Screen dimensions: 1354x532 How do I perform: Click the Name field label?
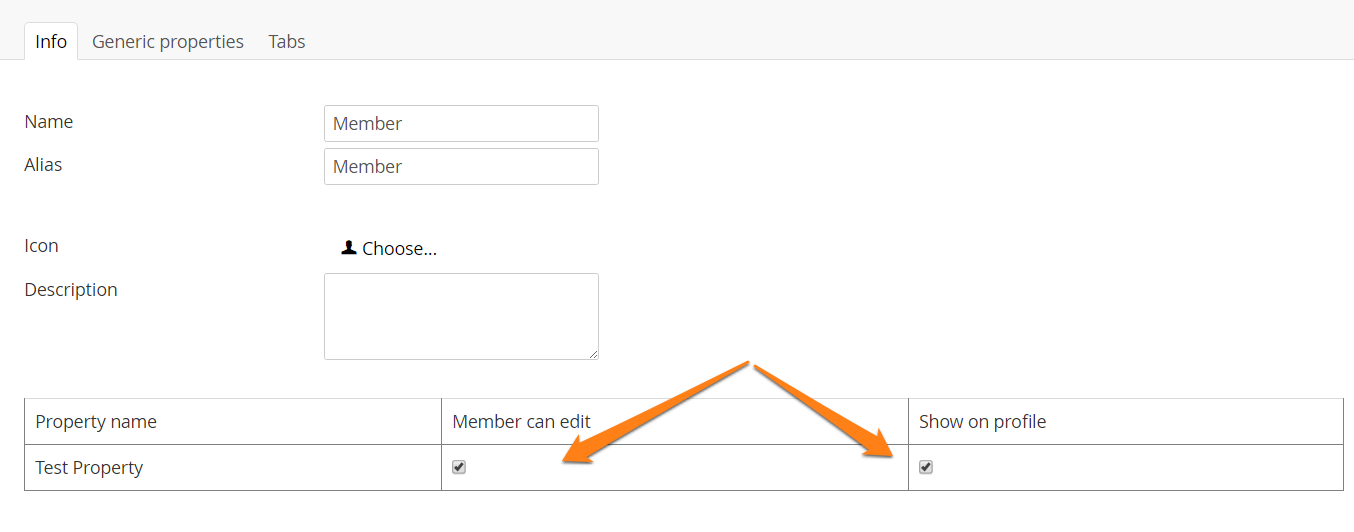point(49,121)
